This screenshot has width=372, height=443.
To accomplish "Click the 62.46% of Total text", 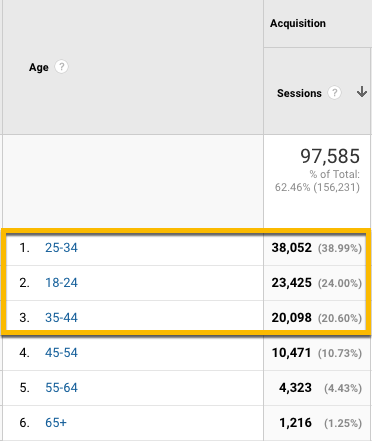I will (317, 181).
